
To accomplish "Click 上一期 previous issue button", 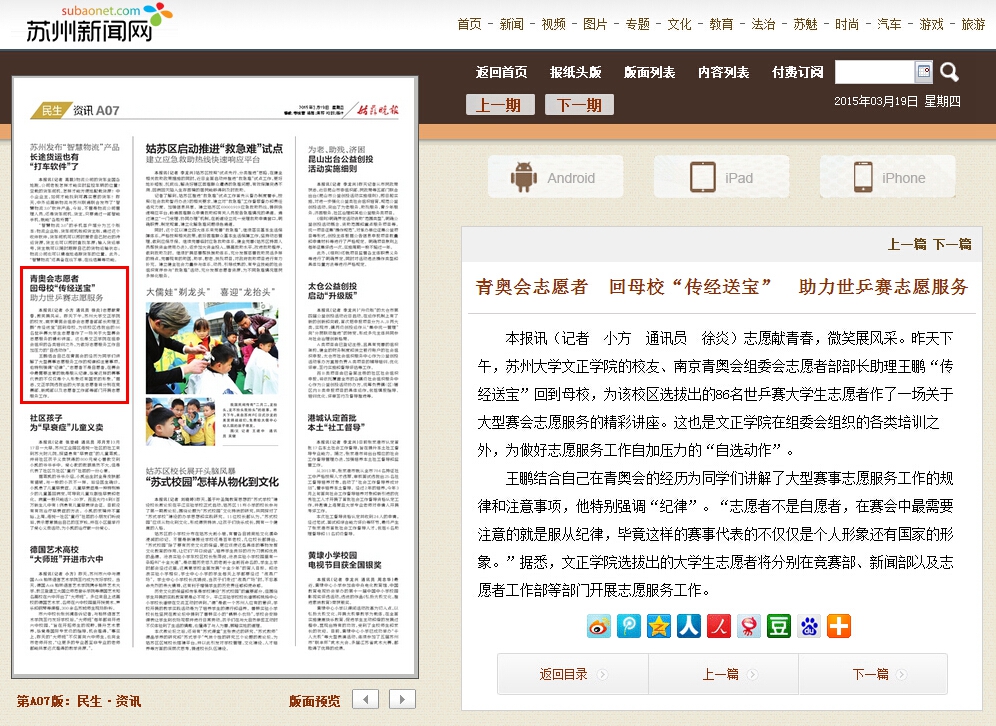I will pyautogui.click(x=499, y=105).
